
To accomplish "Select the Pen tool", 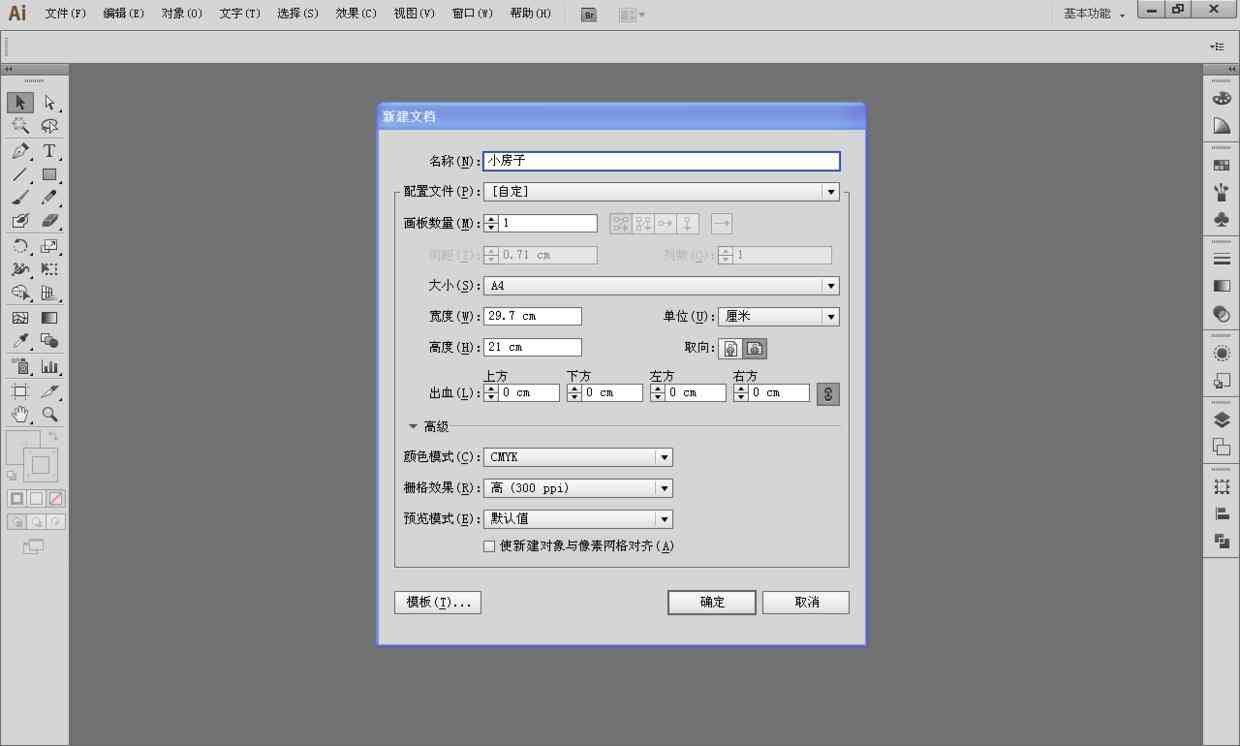I will (20, 151).
